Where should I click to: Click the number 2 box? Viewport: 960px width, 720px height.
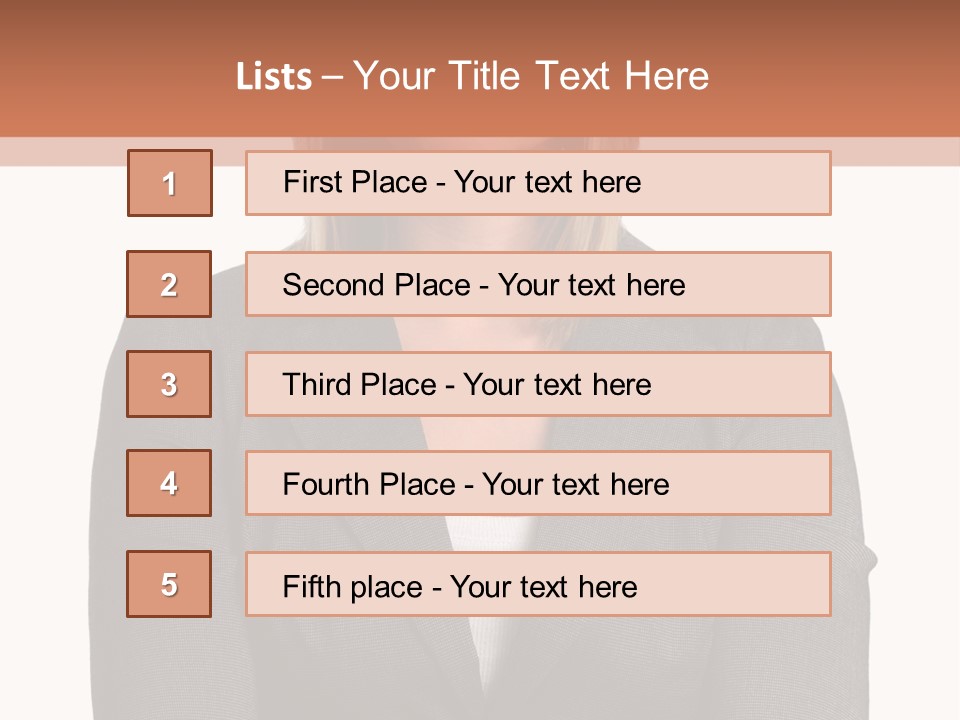(169, 284)
